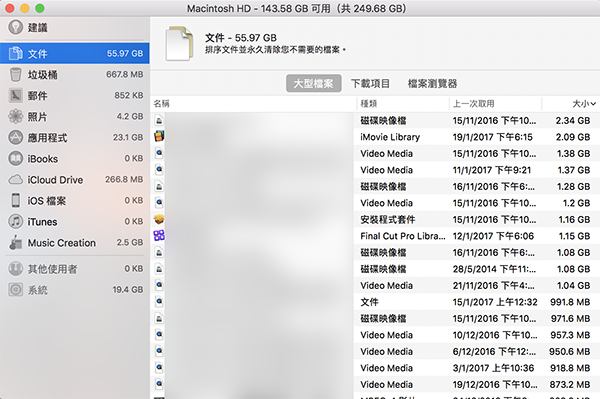Click the 垃圾桶 trash can icon
This screenshot has height=399, width=600.
15,74
